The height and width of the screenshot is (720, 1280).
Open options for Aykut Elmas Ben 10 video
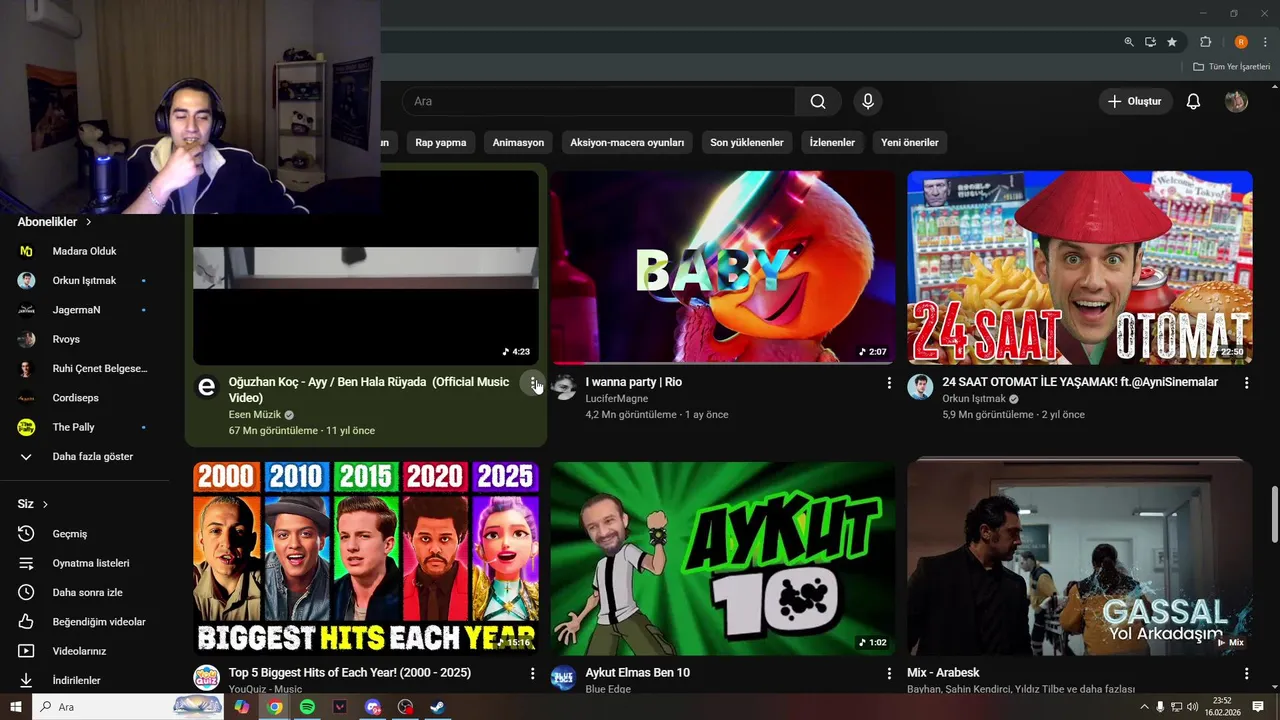[x=889, y=674]
